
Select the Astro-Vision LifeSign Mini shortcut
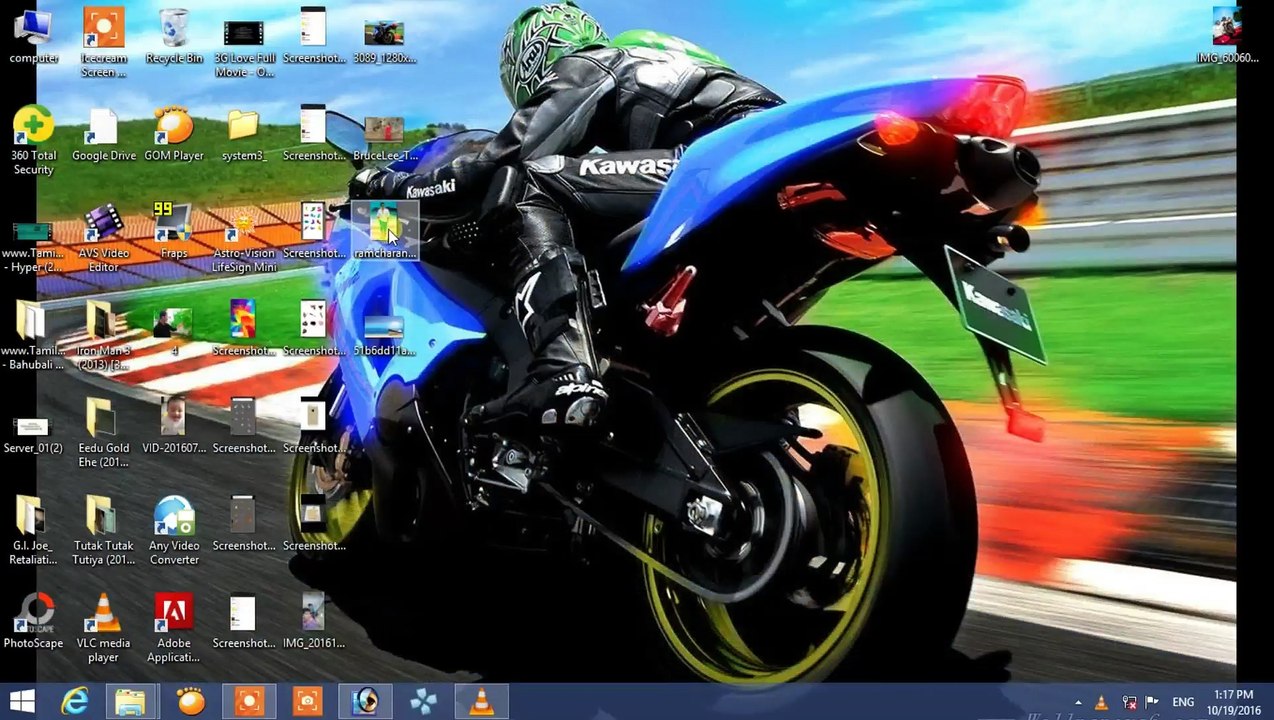click(x=243, y=238)
